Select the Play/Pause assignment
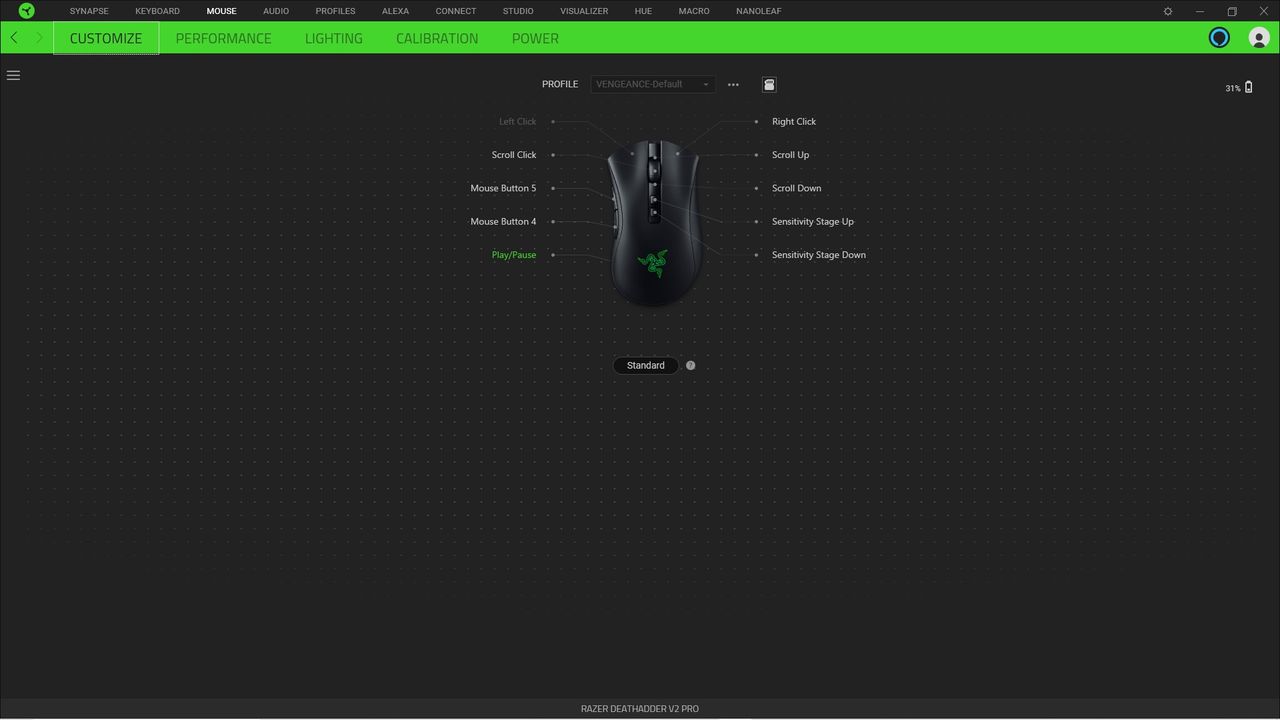Screen dimensions: 1280x720 (x=514, y=255)
